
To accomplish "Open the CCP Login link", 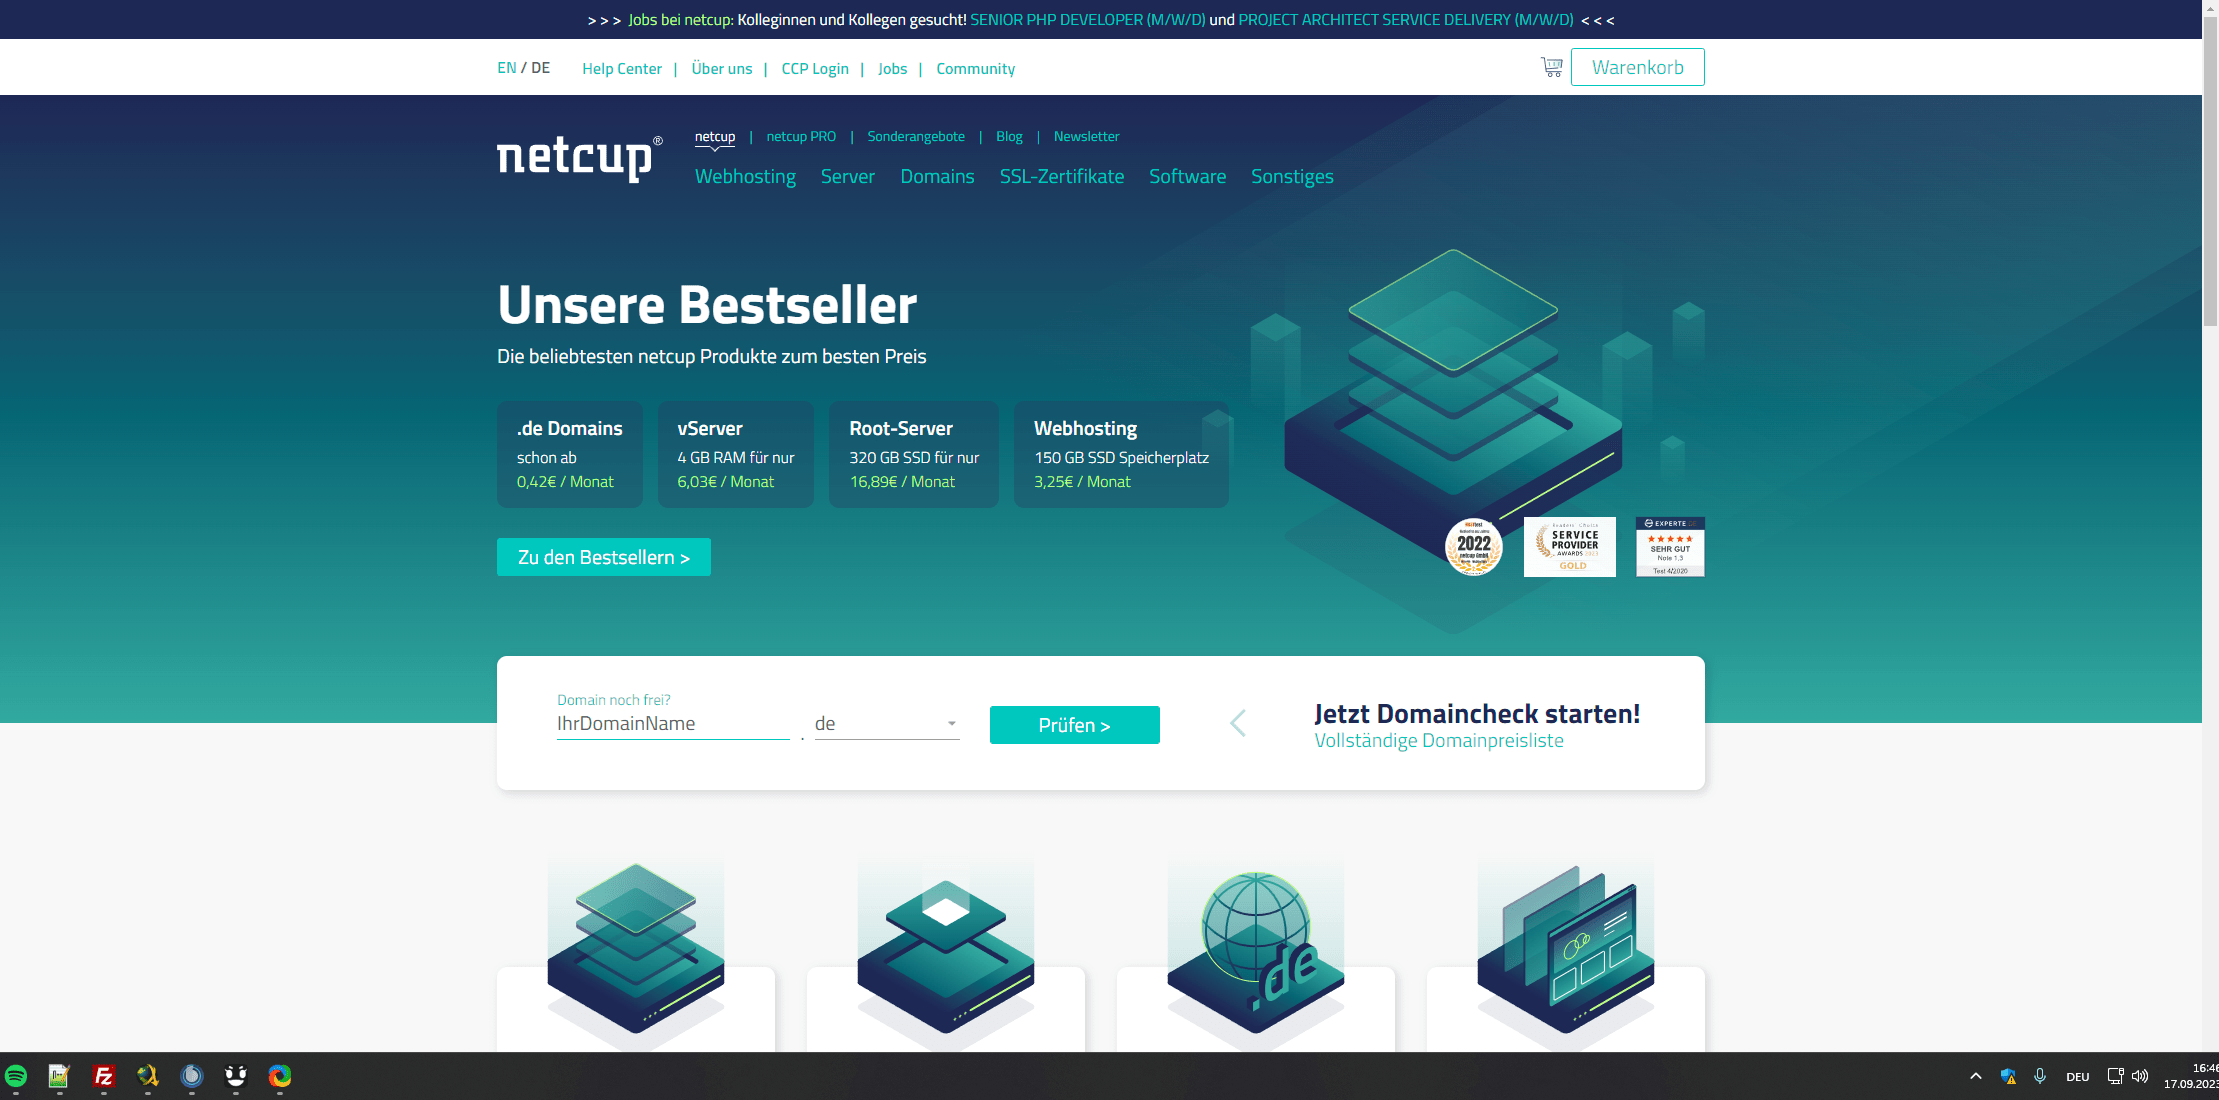I will [815, 69].
